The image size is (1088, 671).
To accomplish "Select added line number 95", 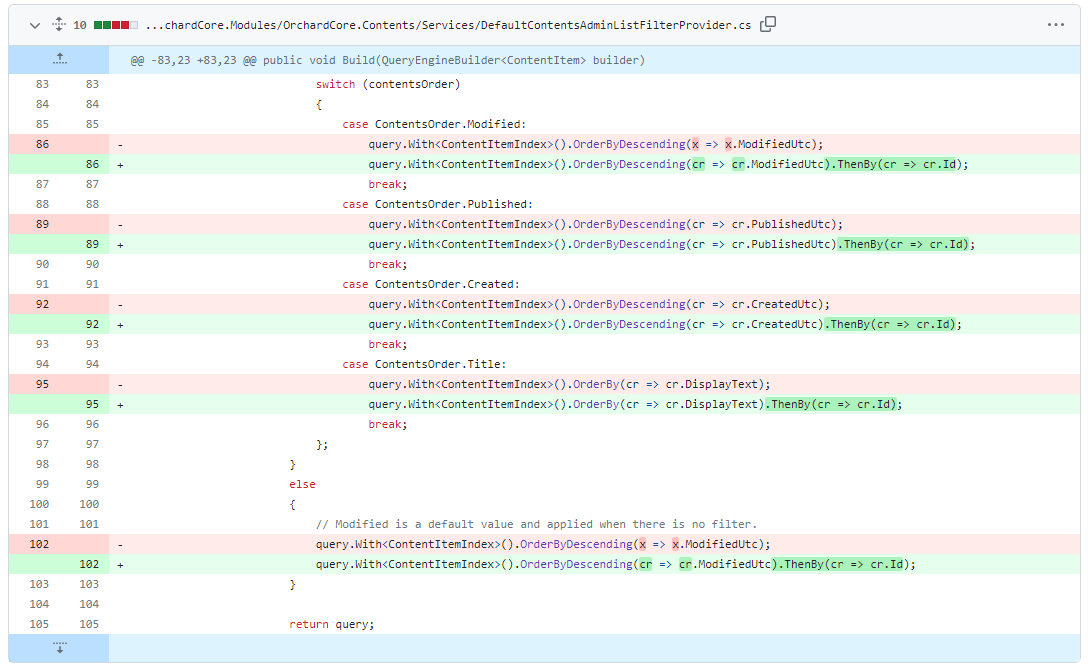I will 92,404.
